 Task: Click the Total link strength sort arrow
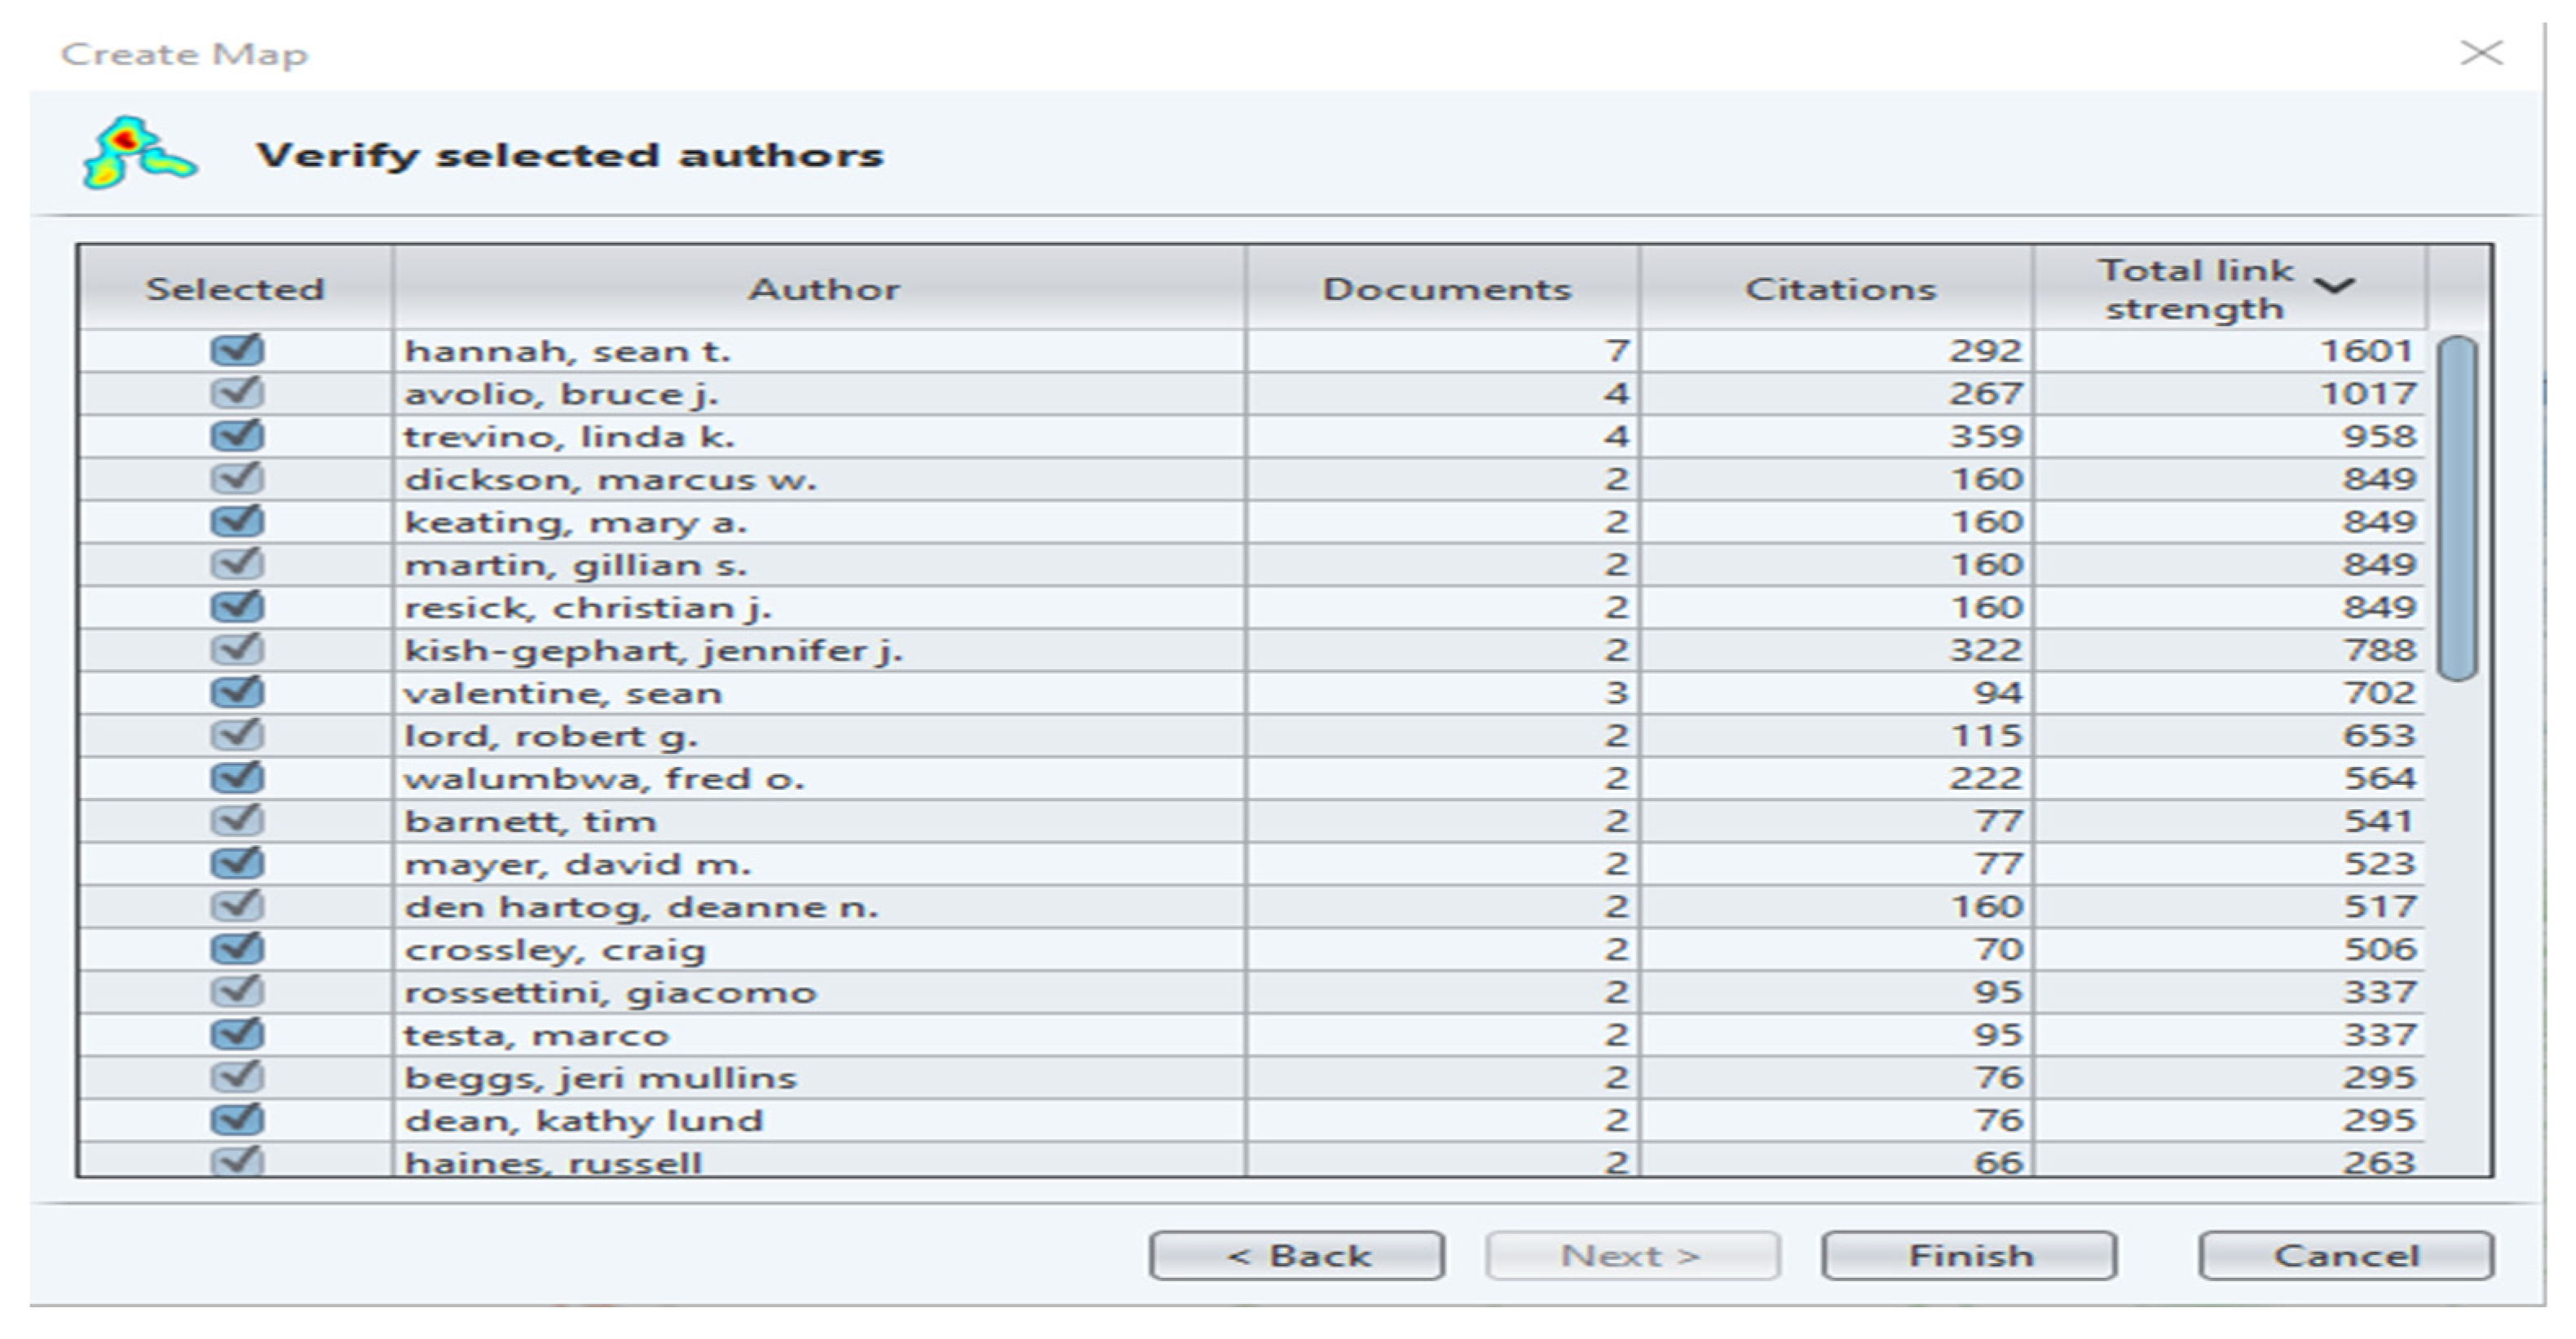click(x=2334, y=287)
